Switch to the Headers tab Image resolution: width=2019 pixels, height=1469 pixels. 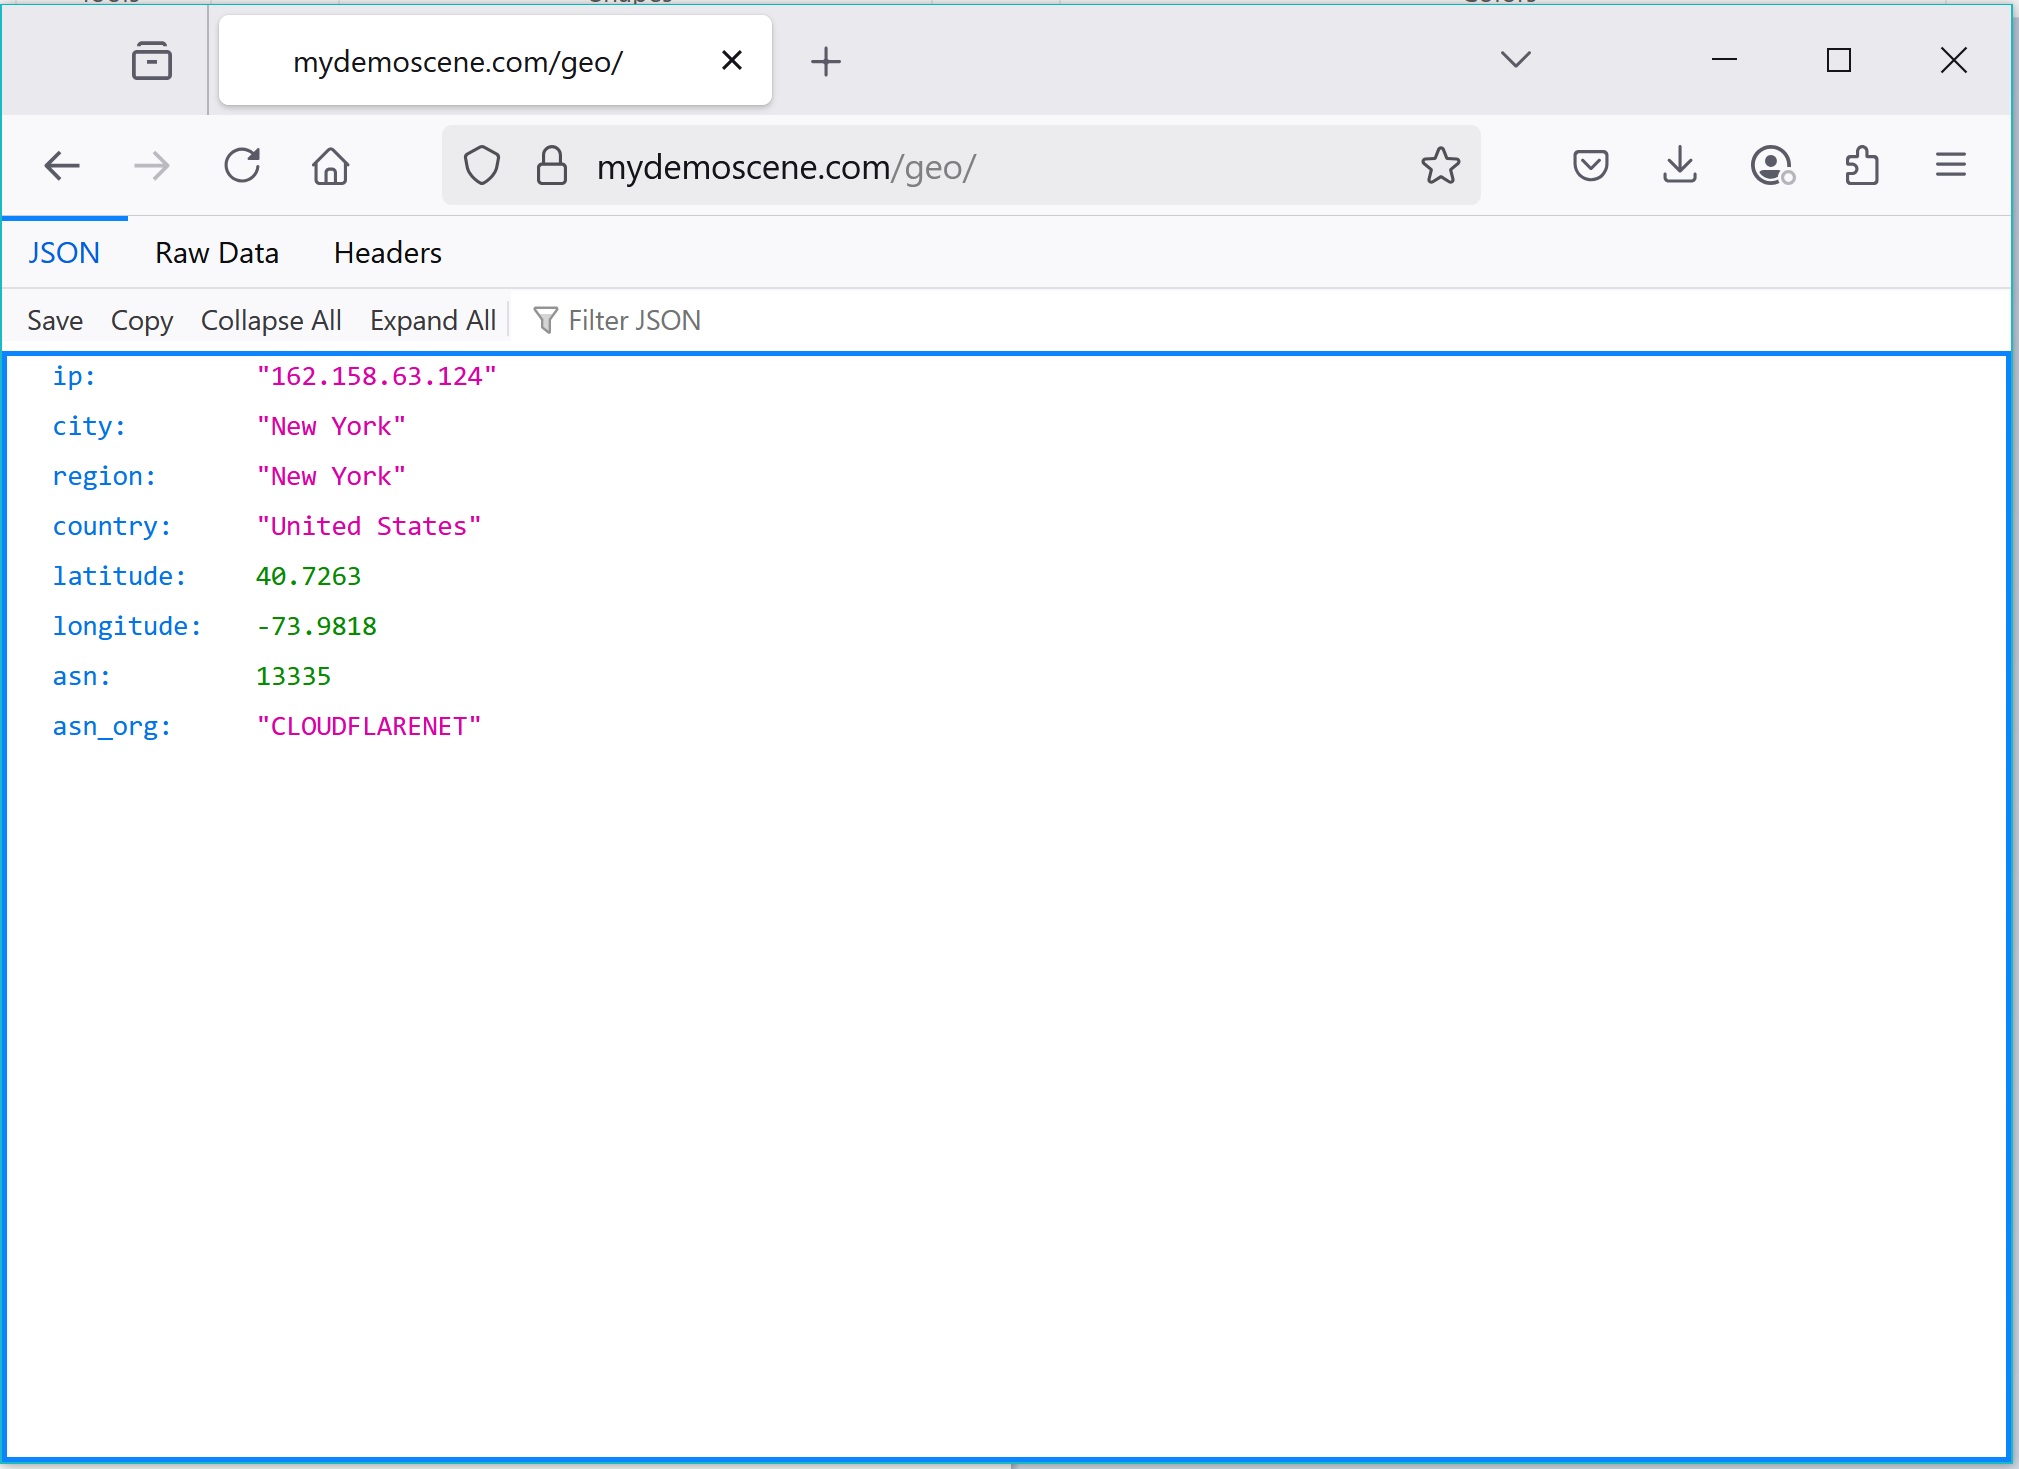[x=387, y=253]
